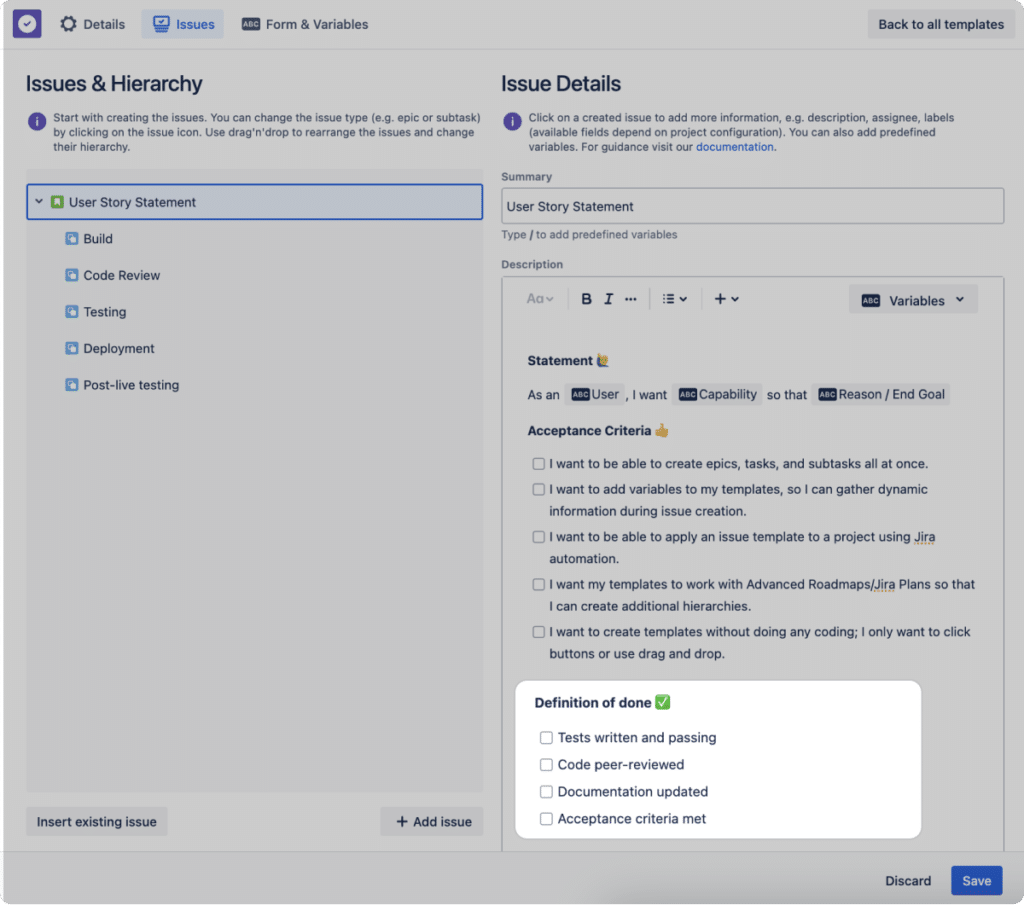
Task: Check 'Code peer-reviewed'
Action: pos(546,765)
